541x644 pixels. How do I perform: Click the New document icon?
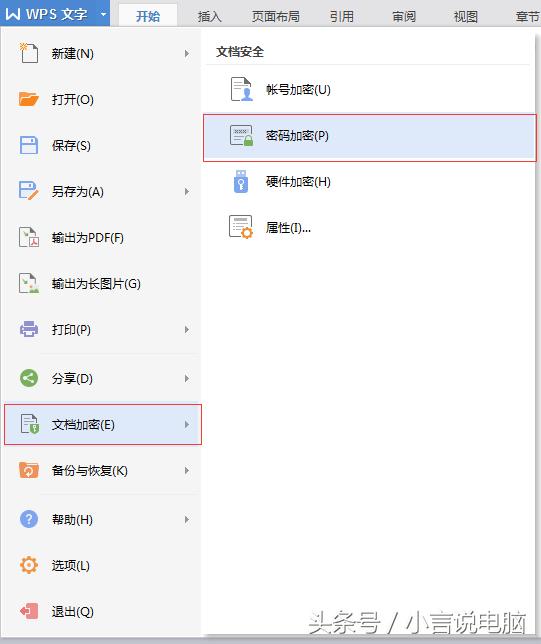click(x=29, y=53)
